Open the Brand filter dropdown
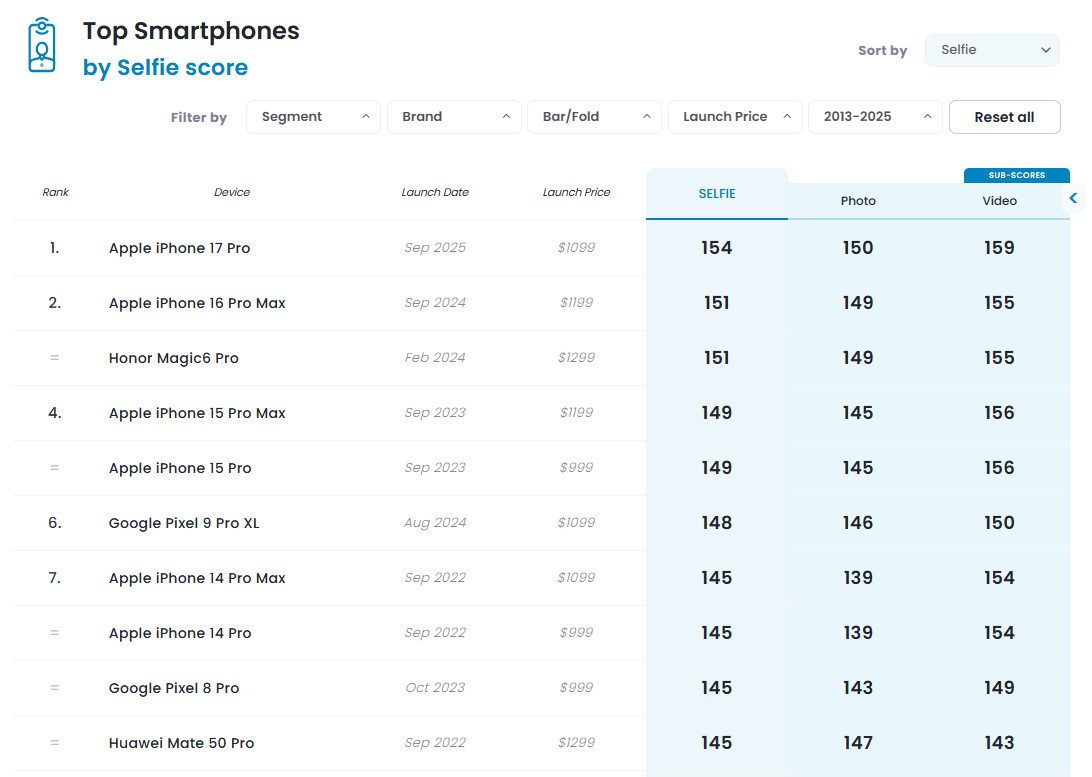 [x=454, y=117]
